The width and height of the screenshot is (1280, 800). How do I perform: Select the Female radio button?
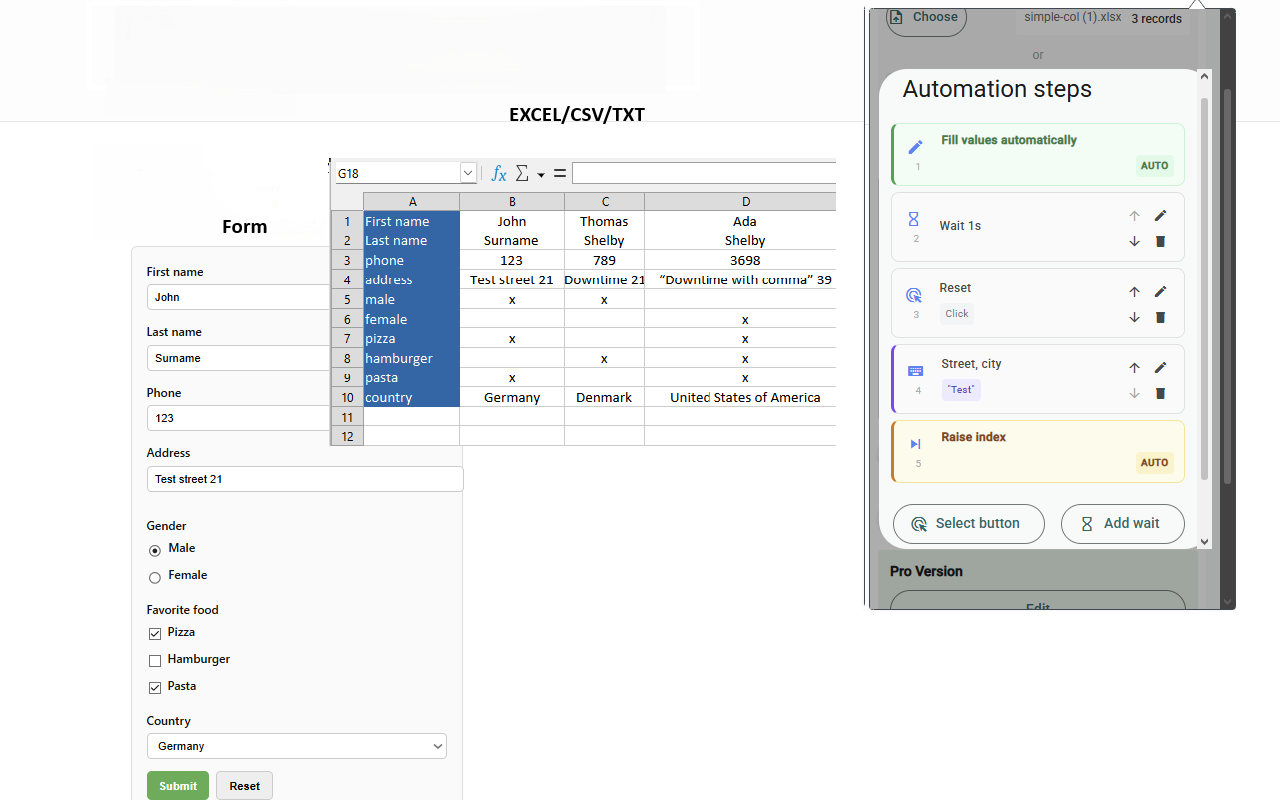point(155,577)
